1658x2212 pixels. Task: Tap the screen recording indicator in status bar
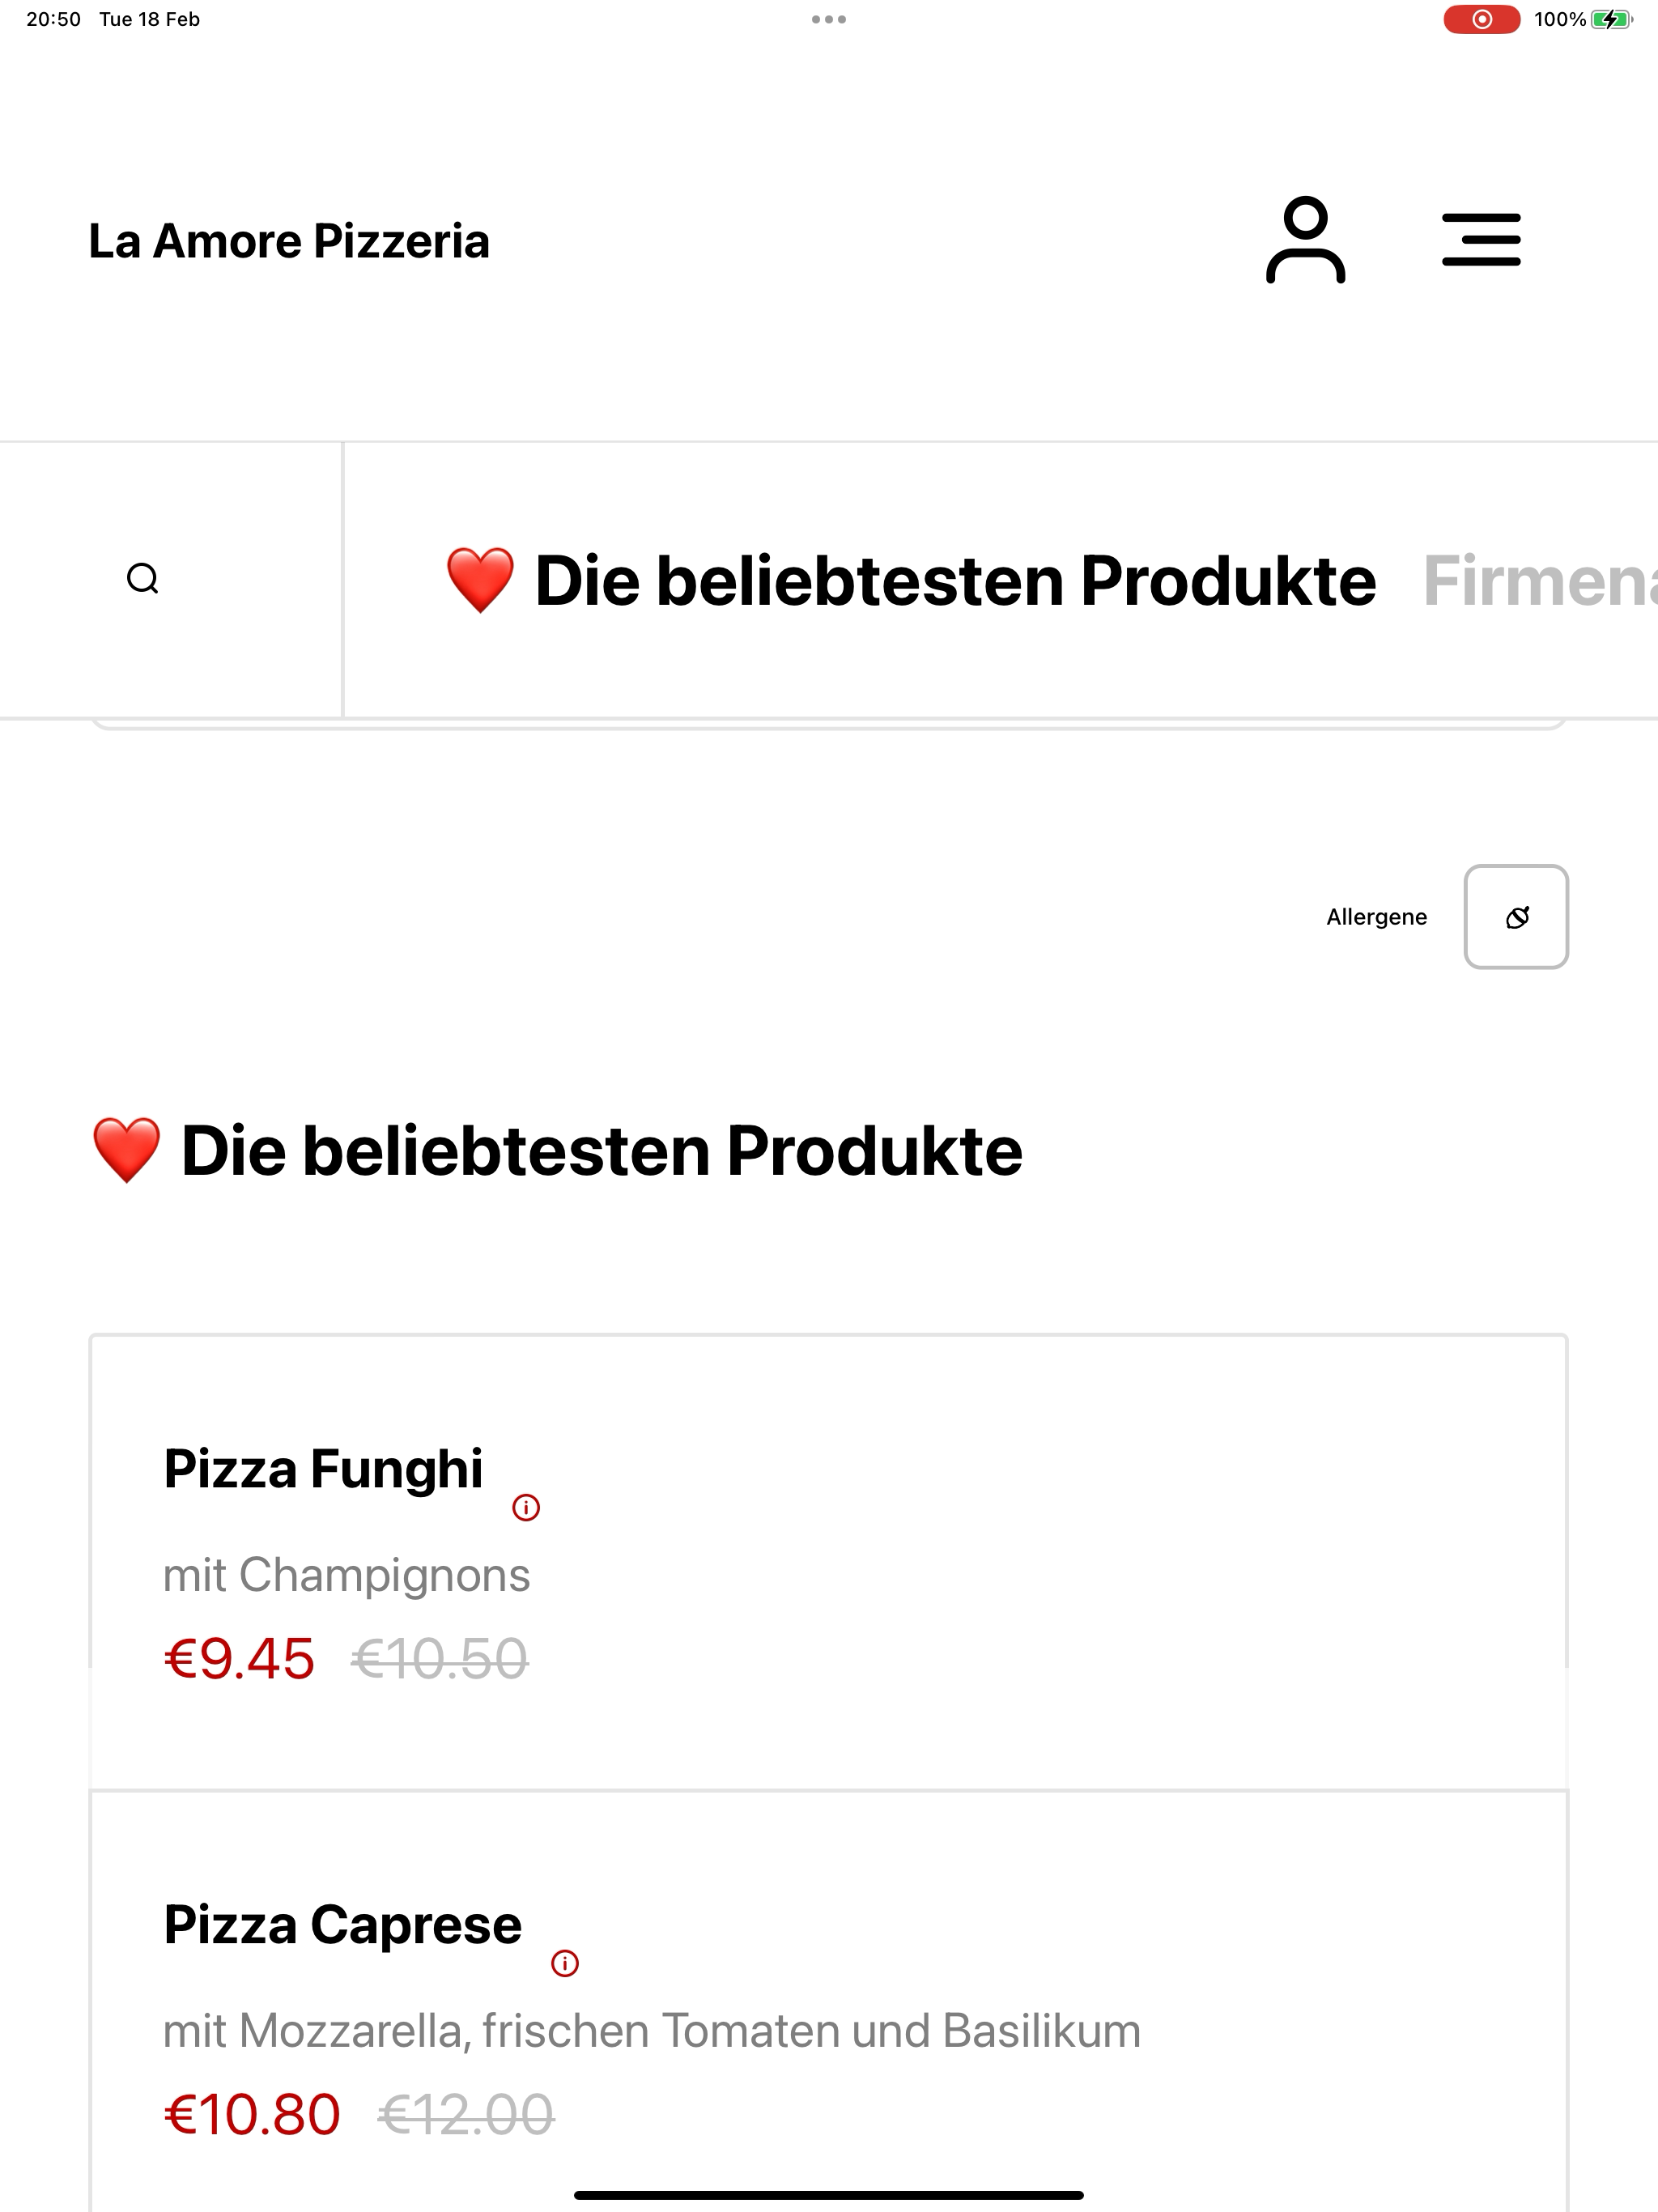(1481, 19)
